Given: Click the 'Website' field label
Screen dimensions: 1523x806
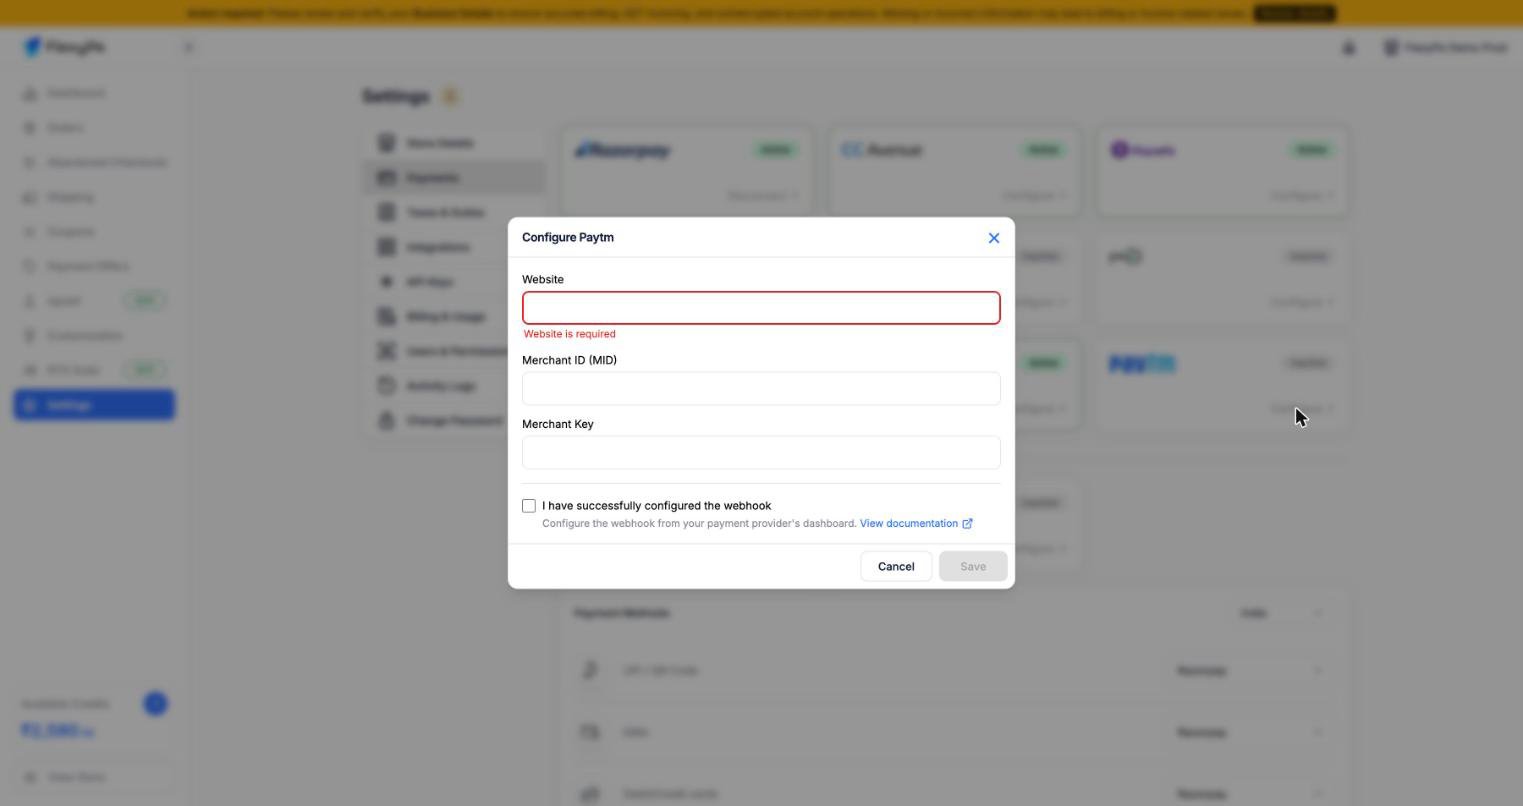Looking at the screenshot, I should (543, 280).
